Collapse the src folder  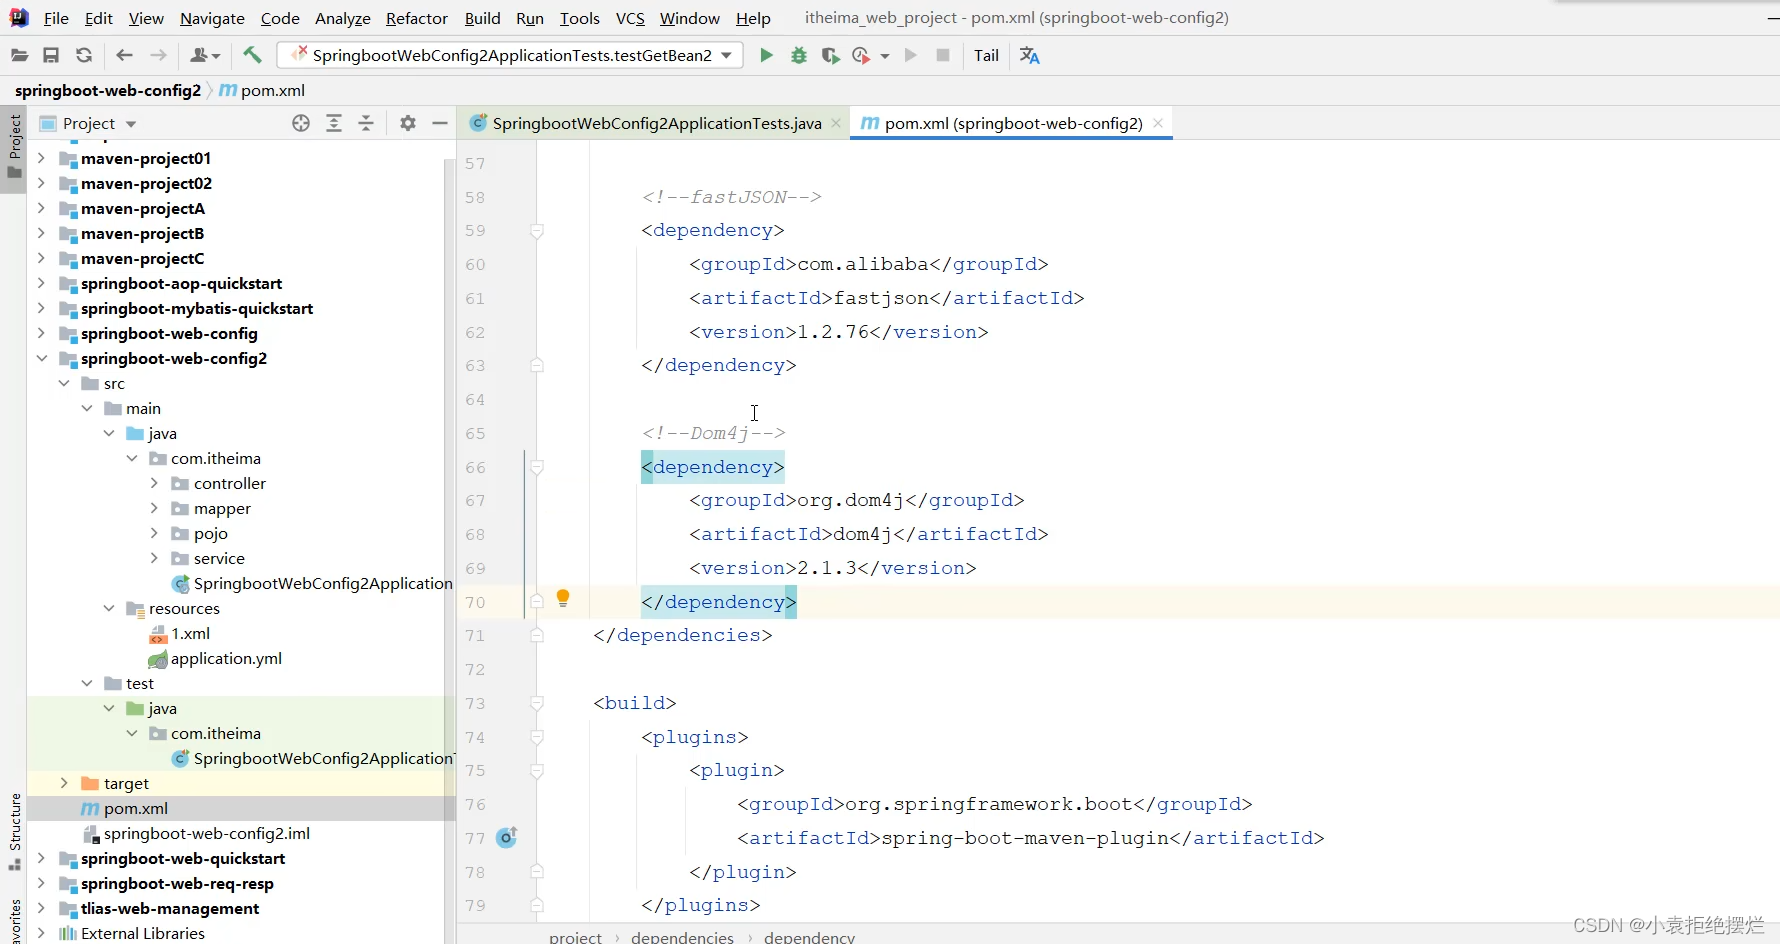click(x=64, y=383)
